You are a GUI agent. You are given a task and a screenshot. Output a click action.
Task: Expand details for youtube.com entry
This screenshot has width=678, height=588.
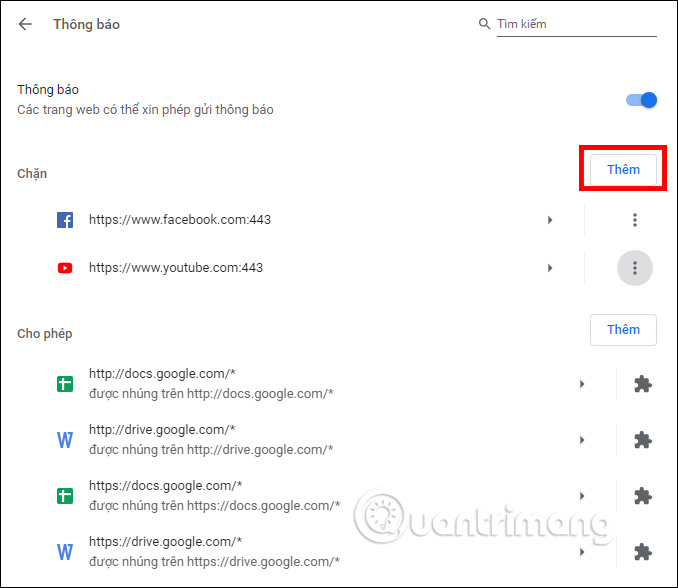point(550,268)
